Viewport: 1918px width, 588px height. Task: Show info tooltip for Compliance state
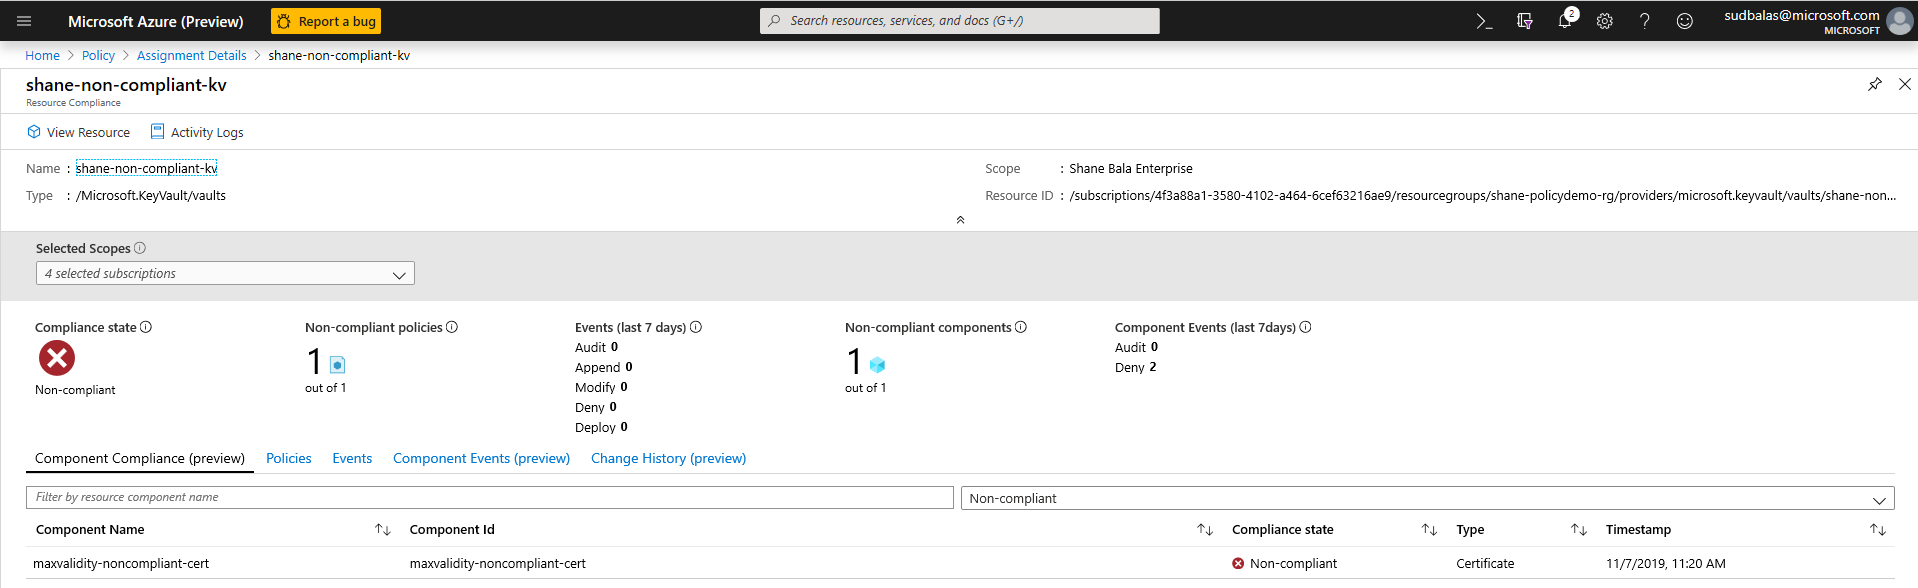pos(146,327)
